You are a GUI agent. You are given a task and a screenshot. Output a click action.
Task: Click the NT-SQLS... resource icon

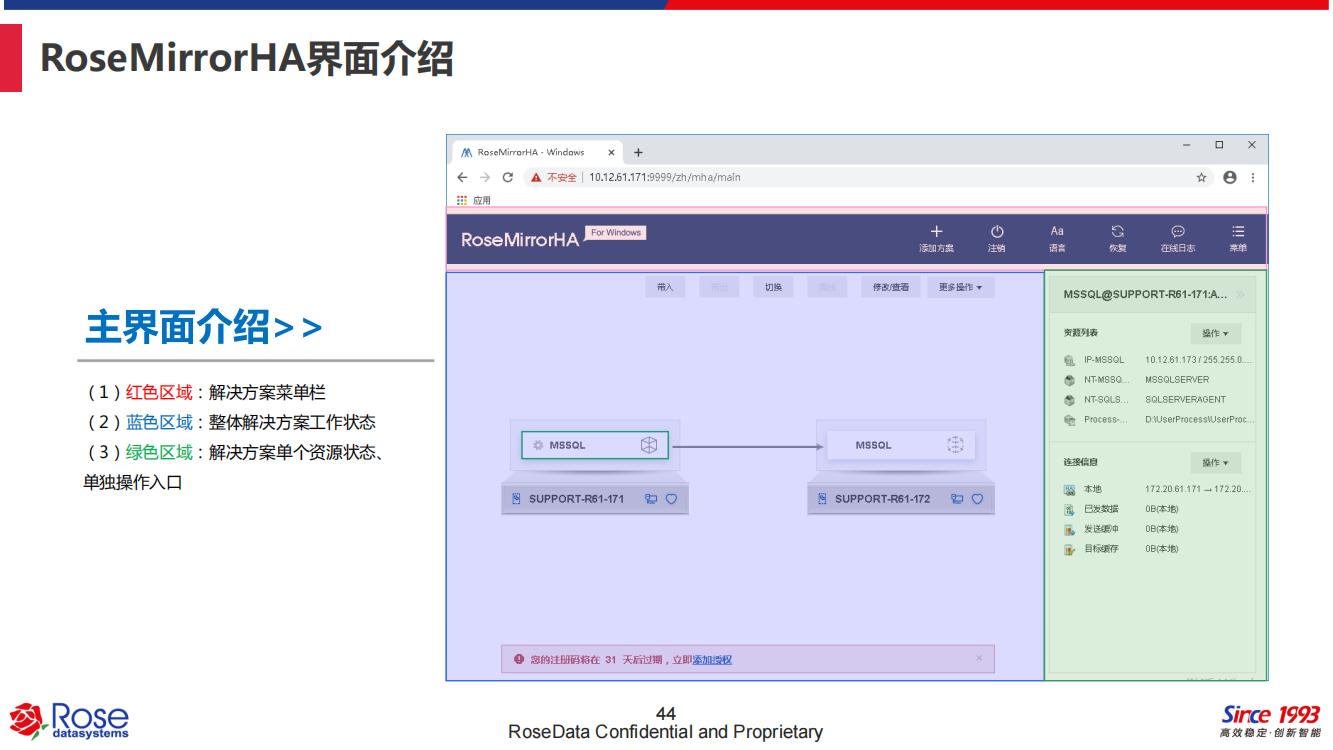point(1070,400)
